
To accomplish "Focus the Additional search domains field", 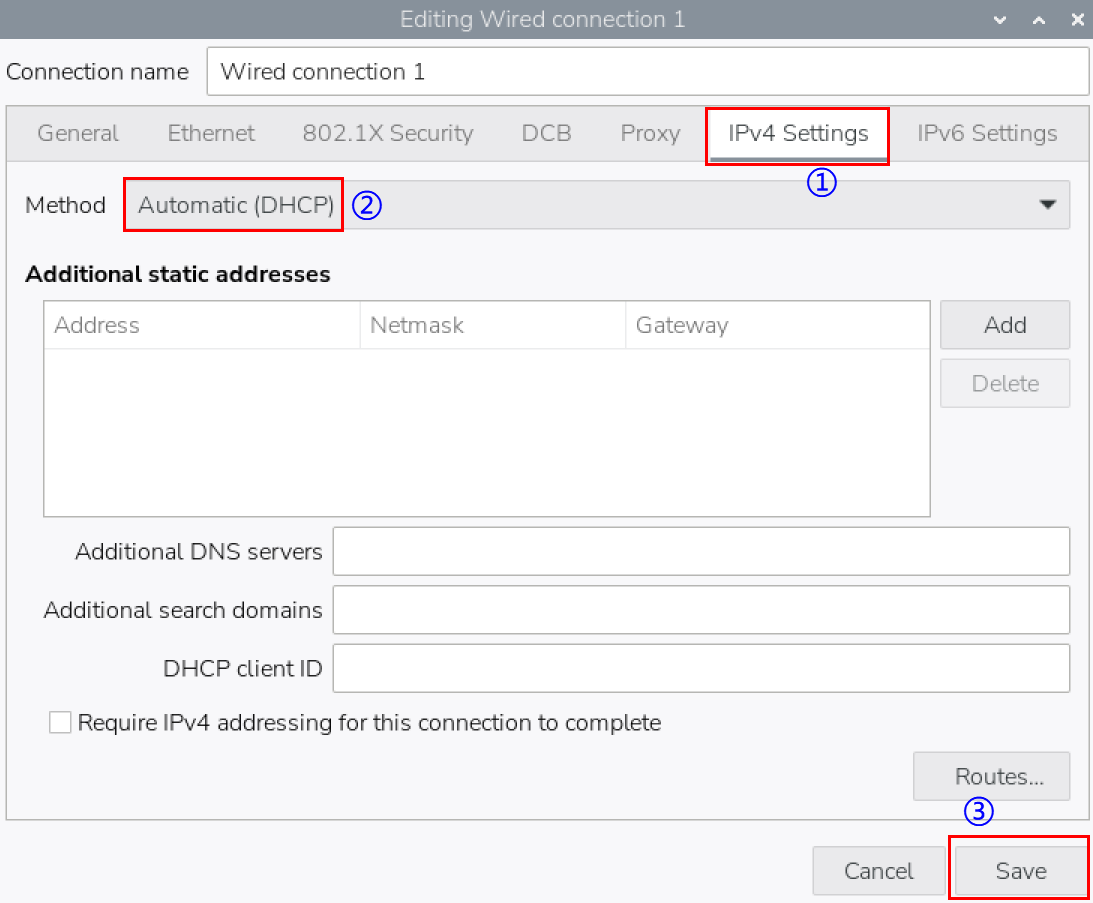I will tap(700, 610).
